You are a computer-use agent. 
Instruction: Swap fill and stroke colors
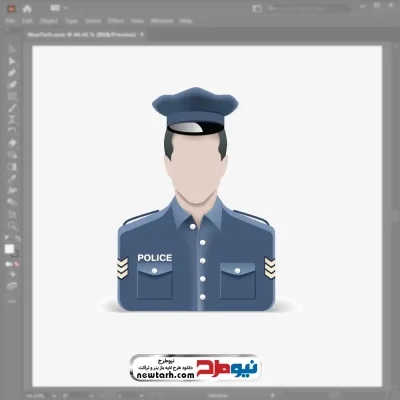coord(18,238)
